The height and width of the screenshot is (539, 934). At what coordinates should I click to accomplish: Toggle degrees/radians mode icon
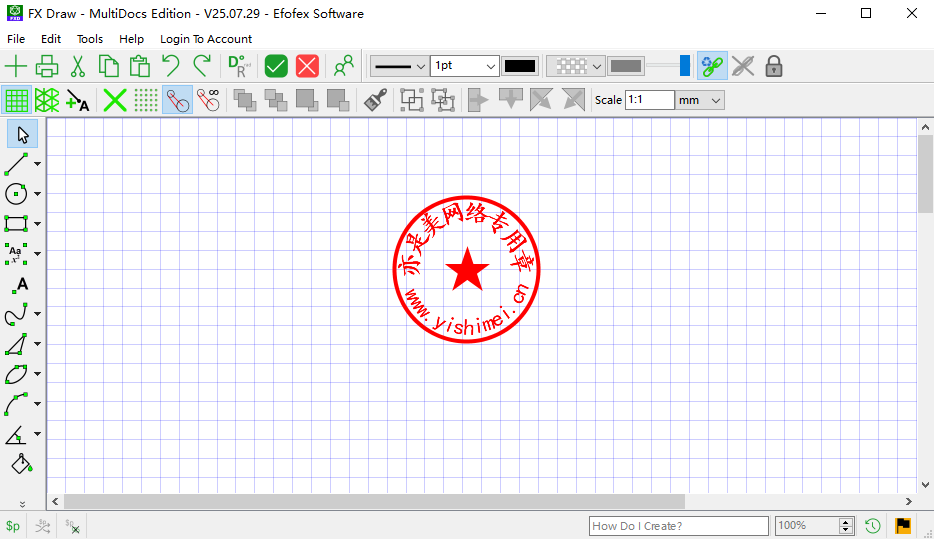(x=239, y=66)
